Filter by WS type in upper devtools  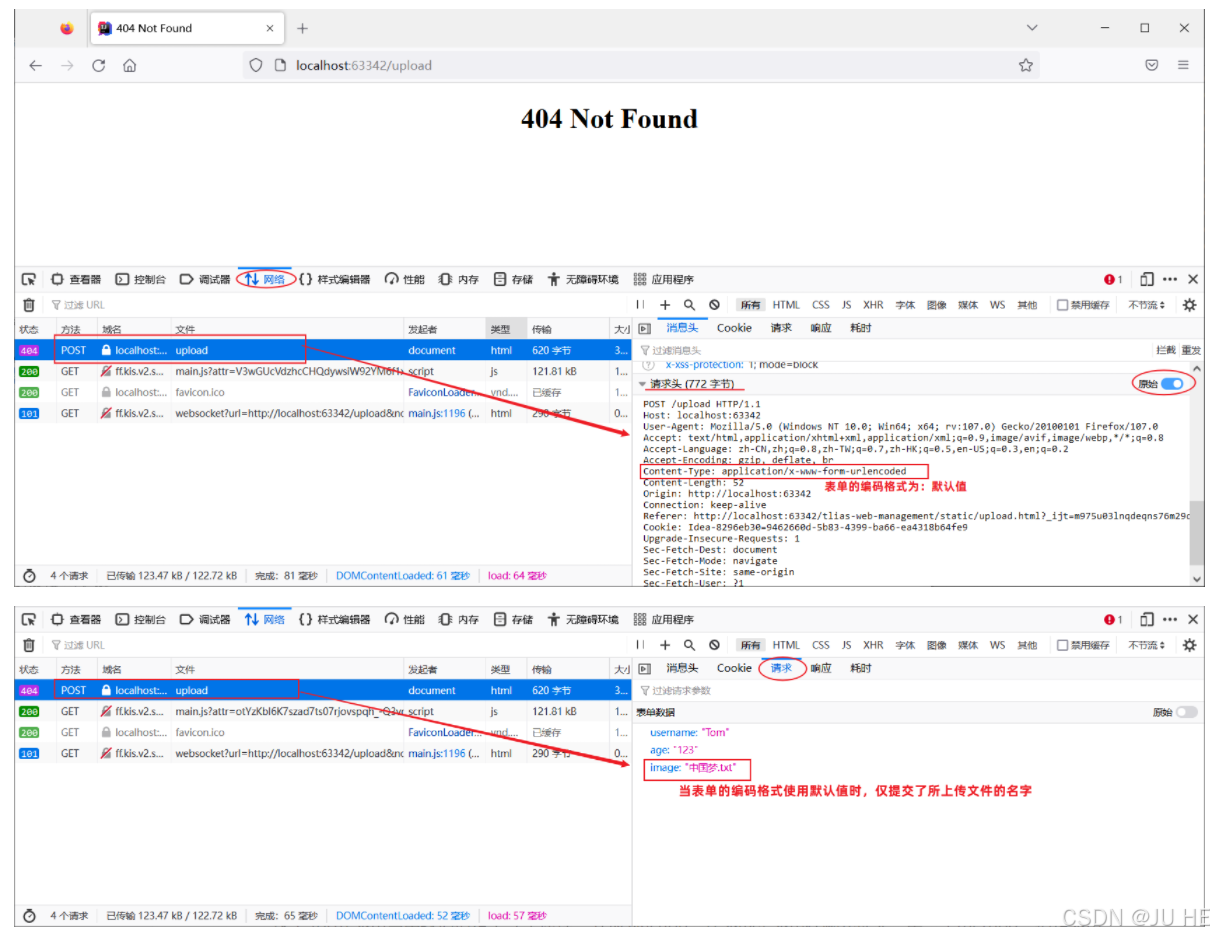click(x=998, y=305)
